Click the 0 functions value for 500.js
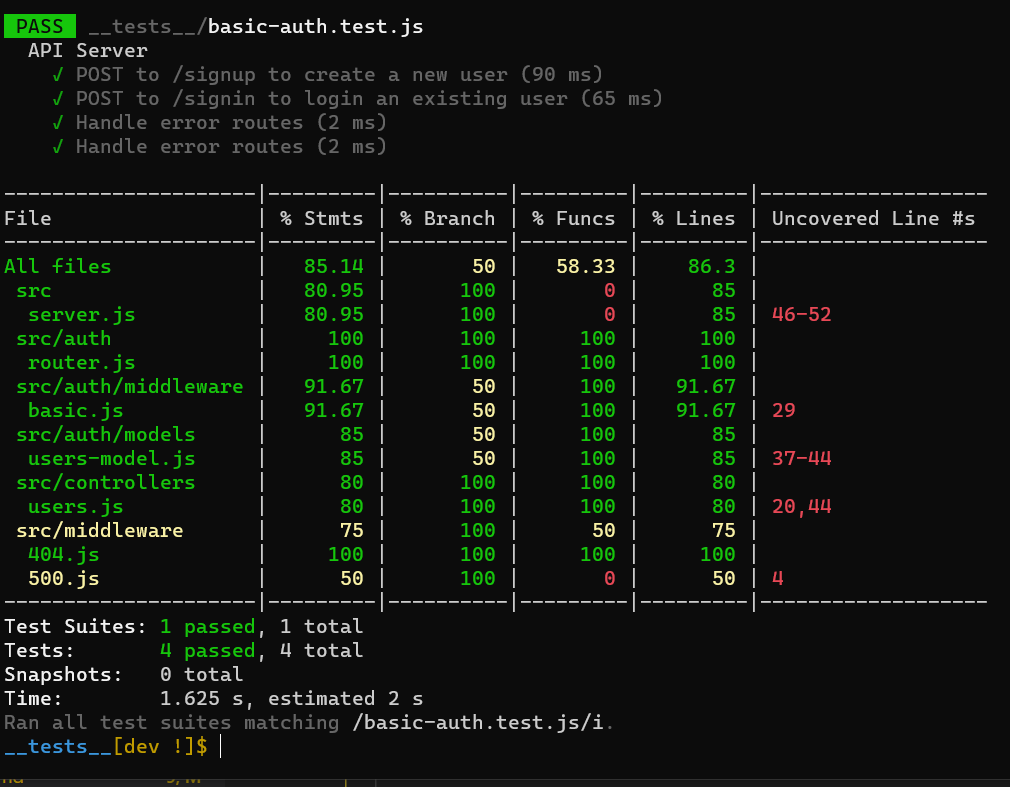This screenshot has width=1010, height=787. (609, 578)
